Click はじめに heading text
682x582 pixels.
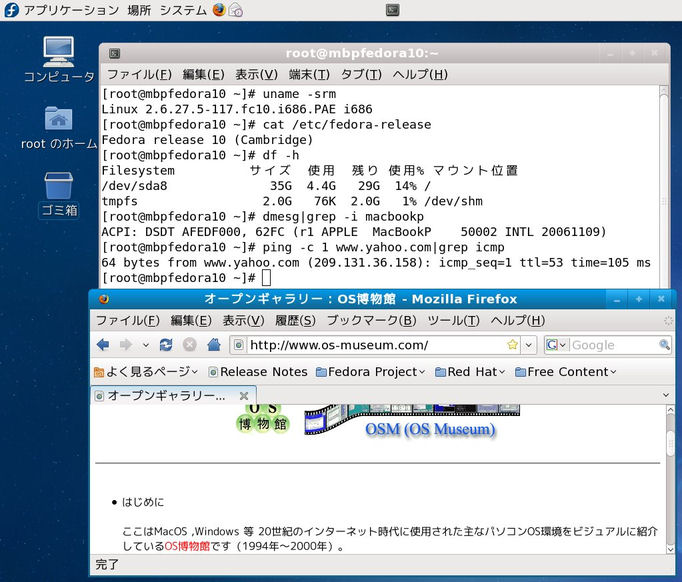tap(143, 502)
